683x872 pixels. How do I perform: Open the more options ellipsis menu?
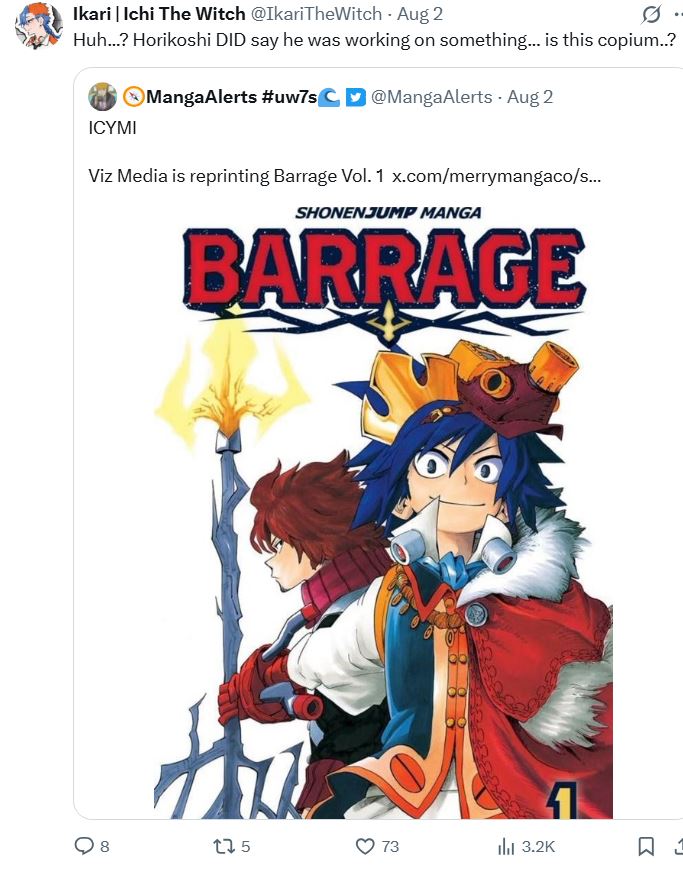click(x=677, y=14)
